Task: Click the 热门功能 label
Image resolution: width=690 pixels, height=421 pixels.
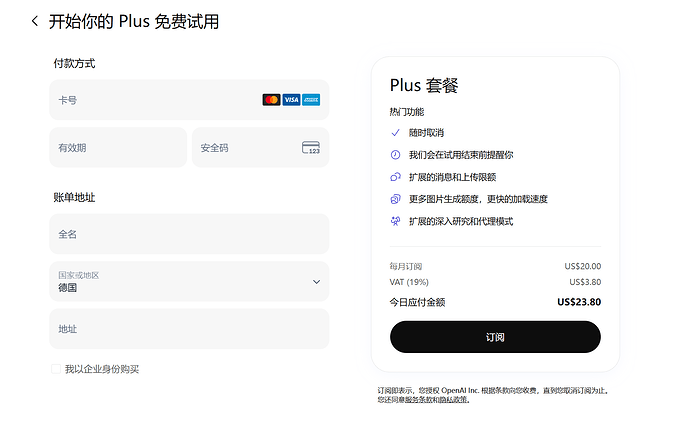Action: 407,112
